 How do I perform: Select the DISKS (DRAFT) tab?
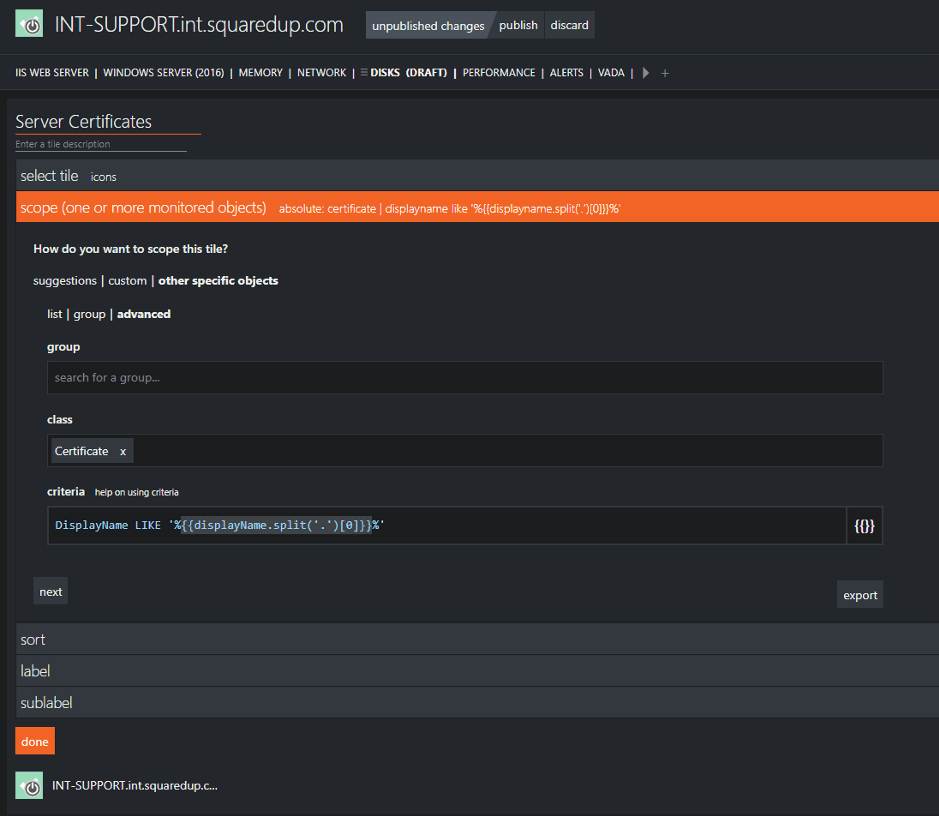pyautogui.click(x=408, y=72)
